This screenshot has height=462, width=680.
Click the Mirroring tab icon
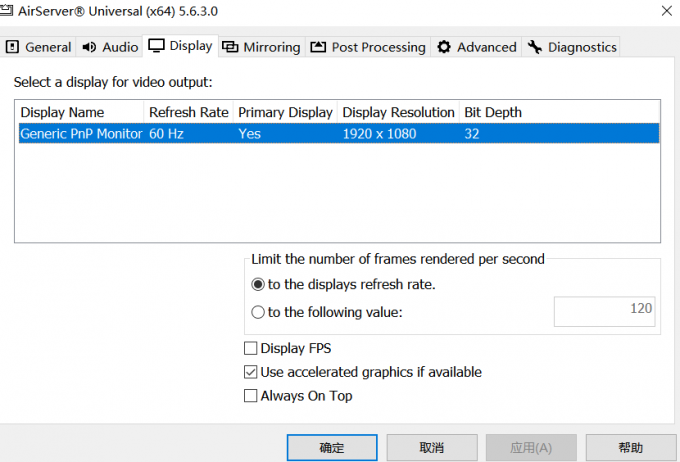coord(230,47)
